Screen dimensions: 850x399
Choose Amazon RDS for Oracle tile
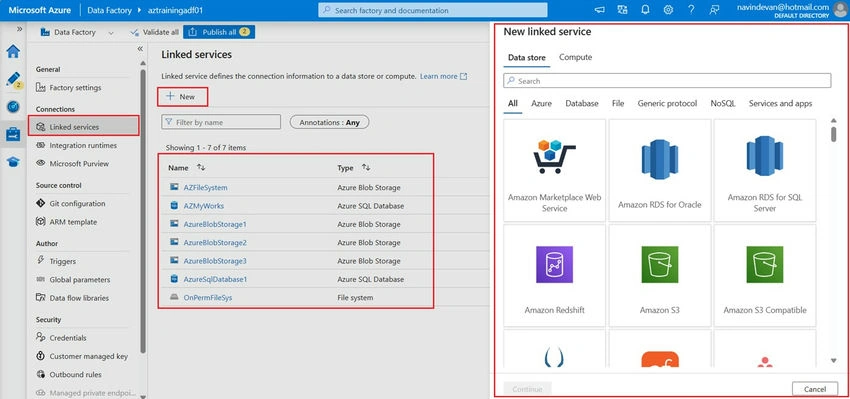pyautogui.click(x=660, y=170)
